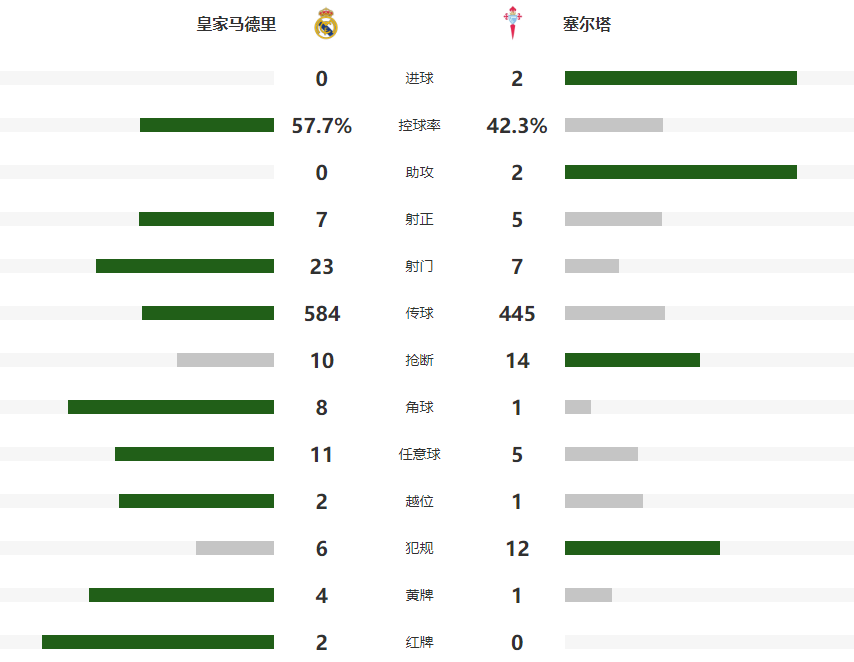Click Celta's green goals bar
The image size is (854, 662).
[680, 78]
